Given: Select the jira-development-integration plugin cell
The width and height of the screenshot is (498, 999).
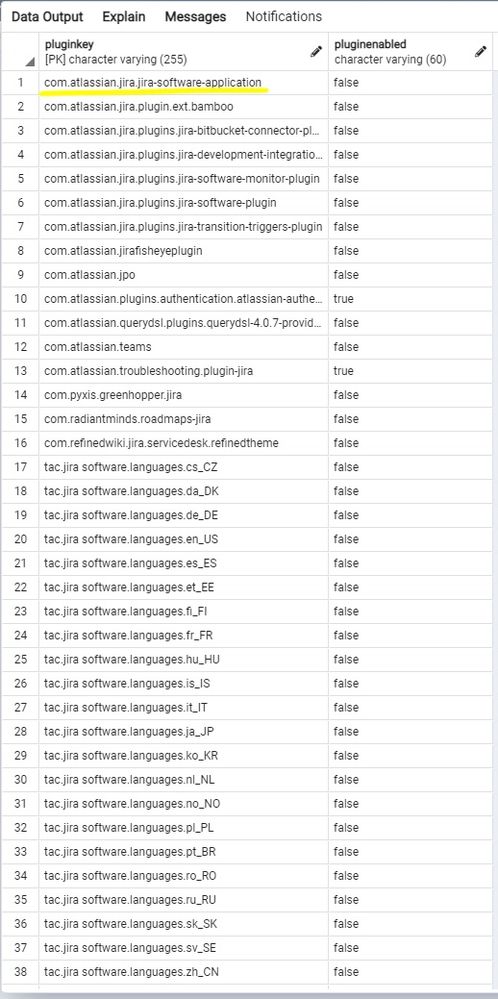Looking at the screenshot, I should tap(183, 155).
